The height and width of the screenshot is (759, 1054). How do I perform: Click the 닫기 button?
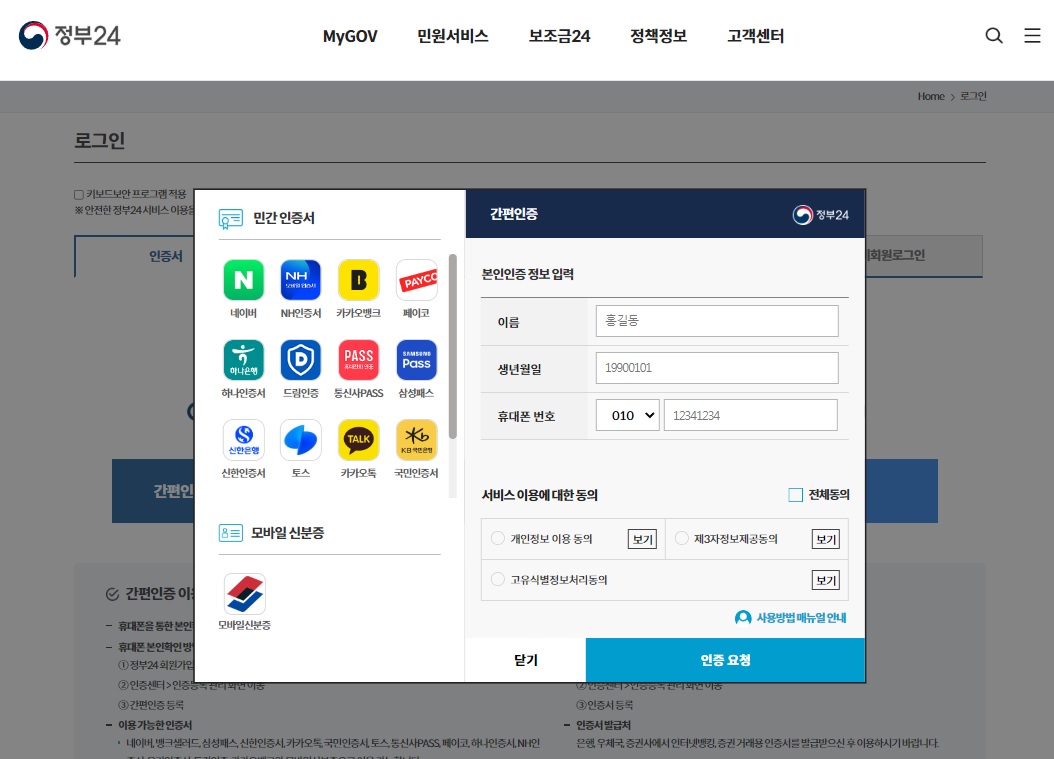click(526, 660)
